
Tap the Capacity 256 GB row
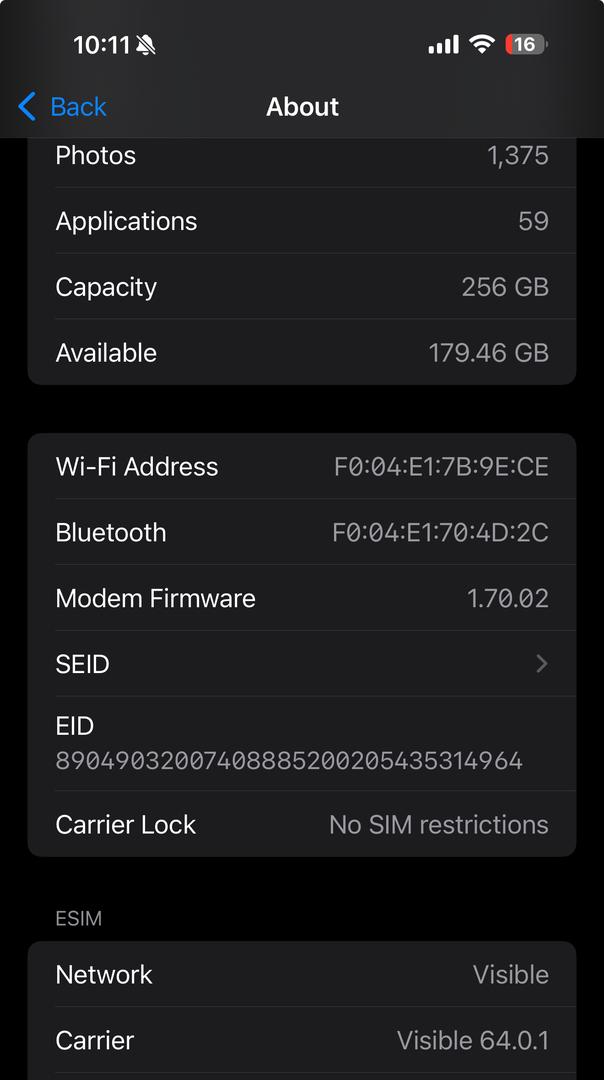click(x=300, y=287)
